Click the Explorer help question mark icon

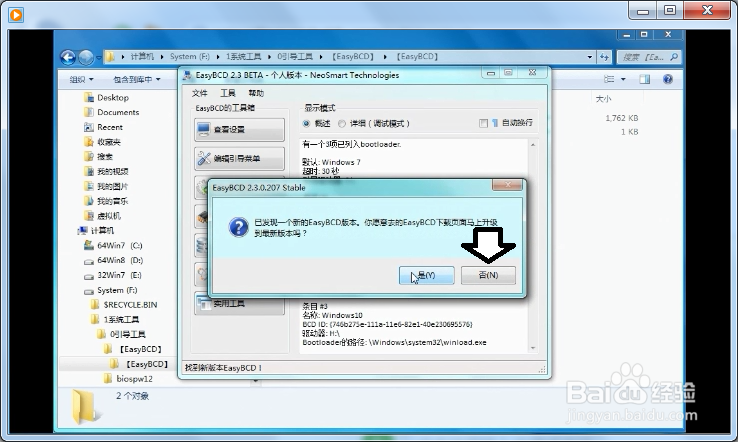click(x=667, y=79)
